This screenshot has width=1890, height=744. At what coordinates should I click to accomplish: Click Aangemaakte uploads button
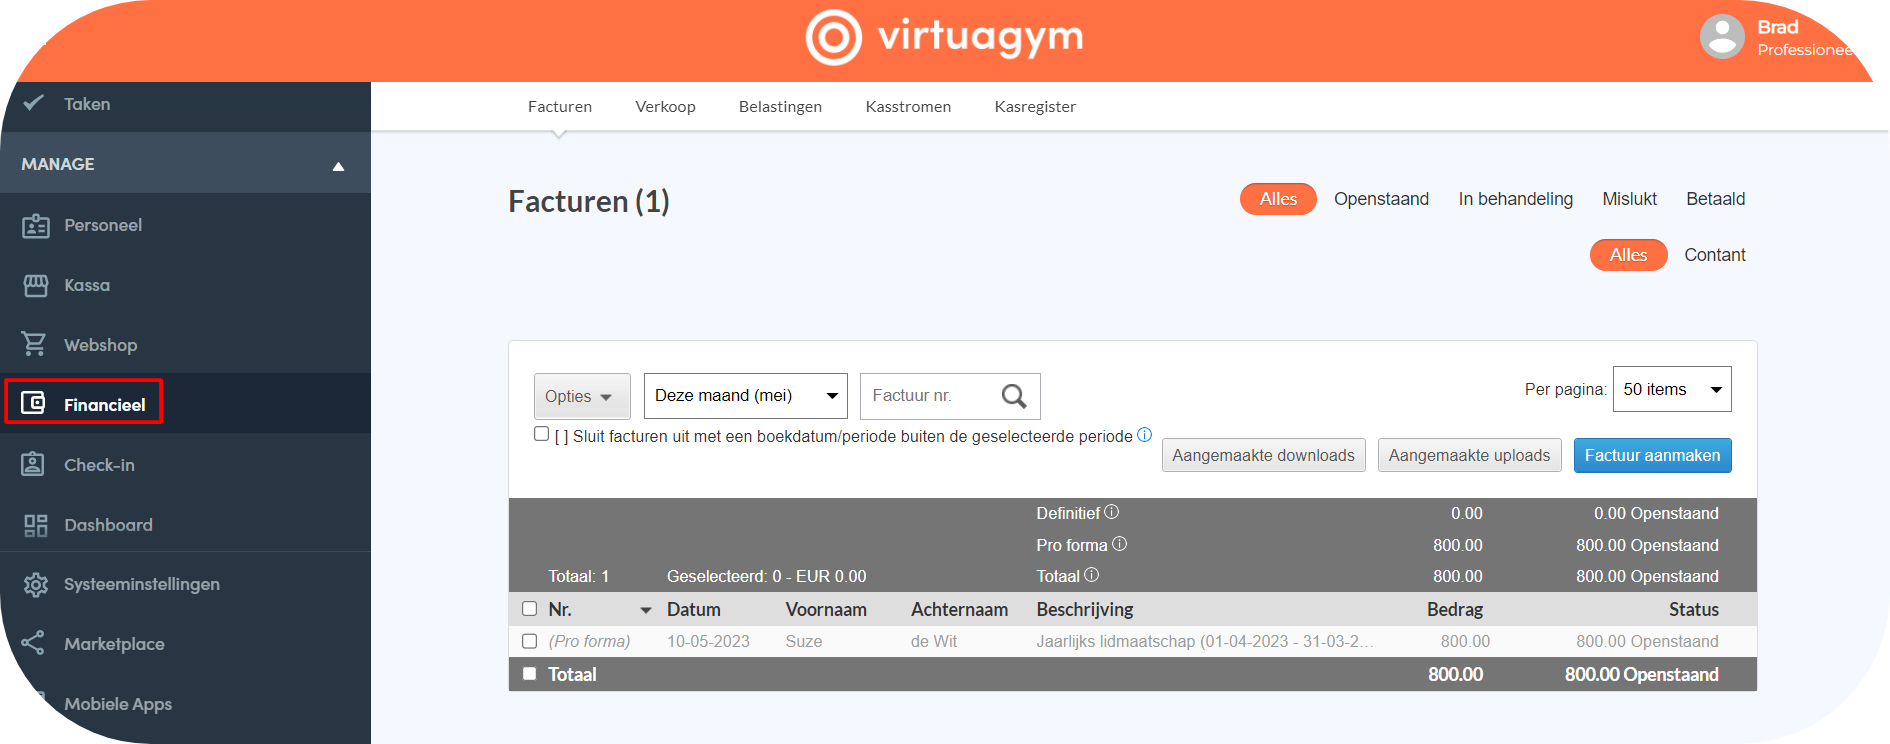click(x=1469, y=455)
